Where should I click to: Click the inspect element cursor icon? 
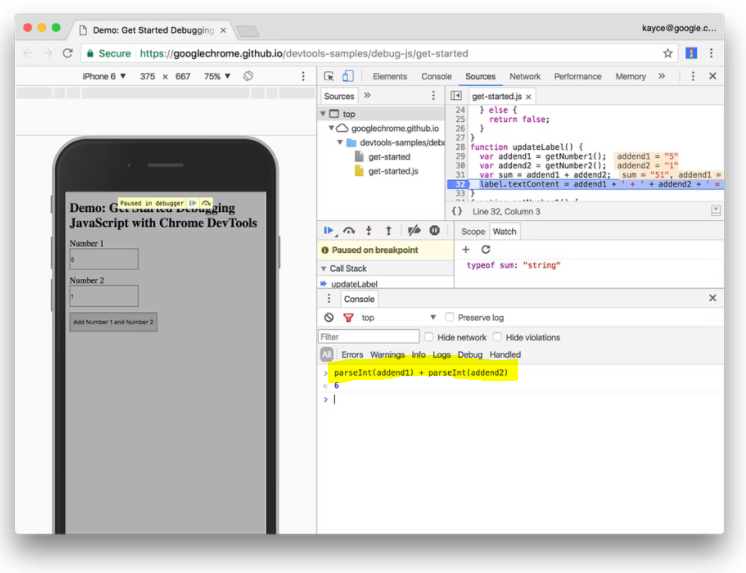coord(328,76)
